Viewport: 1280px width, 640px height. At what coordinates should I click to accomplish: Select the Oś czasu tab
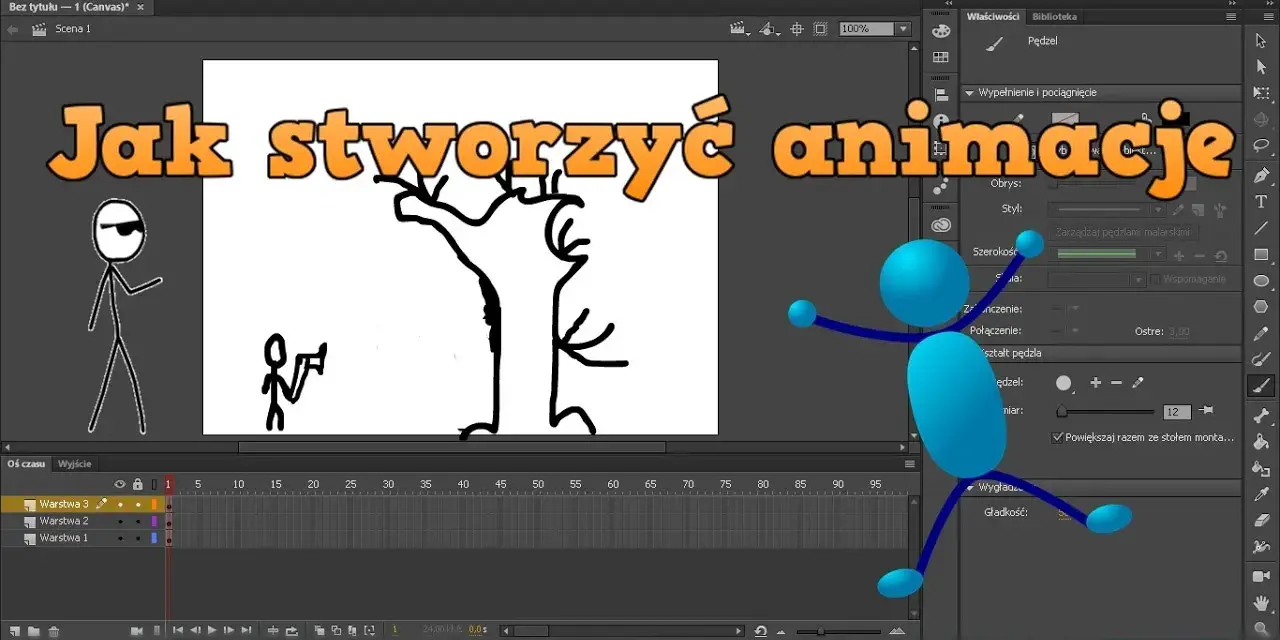point(26,464)
